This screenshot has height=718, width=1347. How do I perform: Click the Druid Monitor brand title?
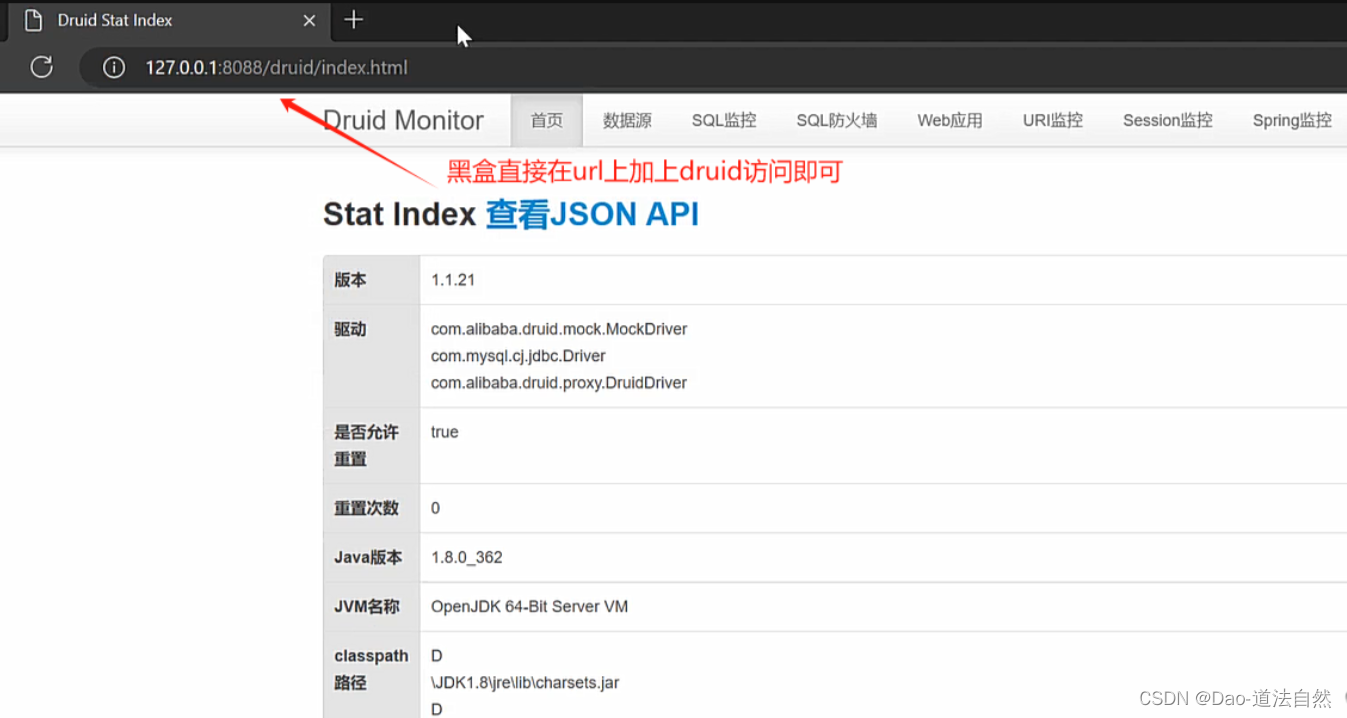click(x=403, y=120)
